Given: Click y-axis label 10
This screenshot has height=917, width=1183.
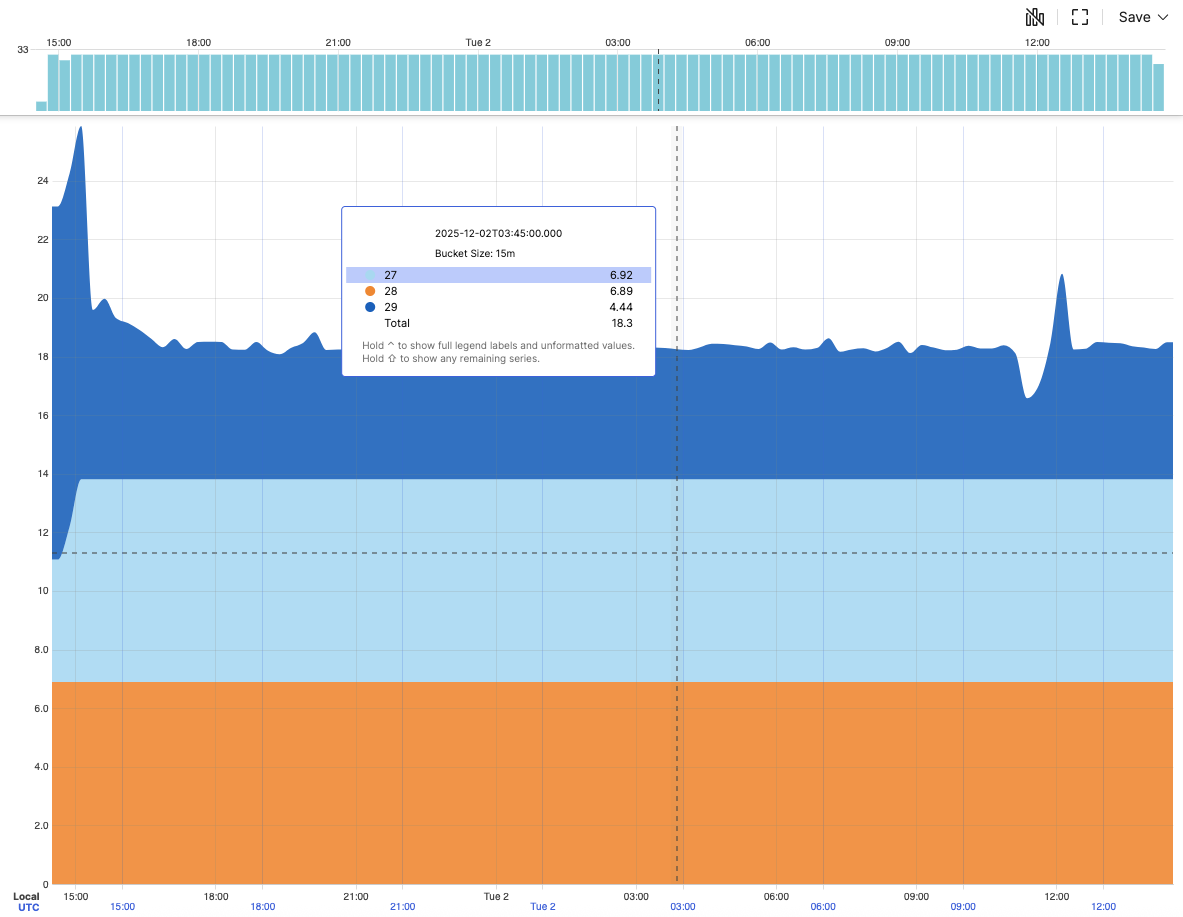Looking at the screenshot, I should click(42, 591).
